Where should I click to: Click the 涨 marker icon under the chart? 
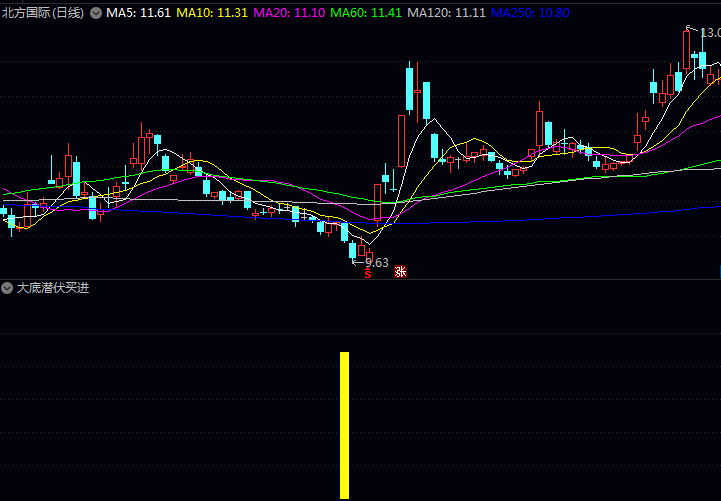(x=401, y=272)
